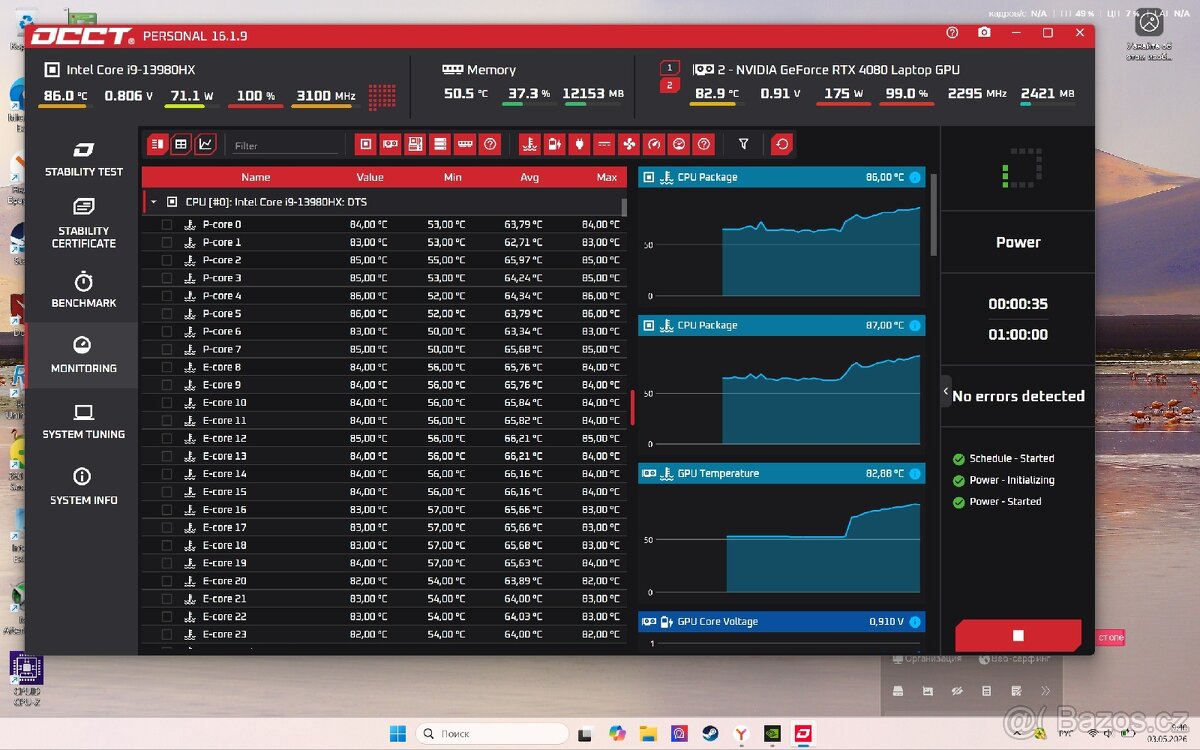The width and height of the screenshot is (1200, 750).
Task: Click the 'No errors detected' status text
Action: [1018, 396]
